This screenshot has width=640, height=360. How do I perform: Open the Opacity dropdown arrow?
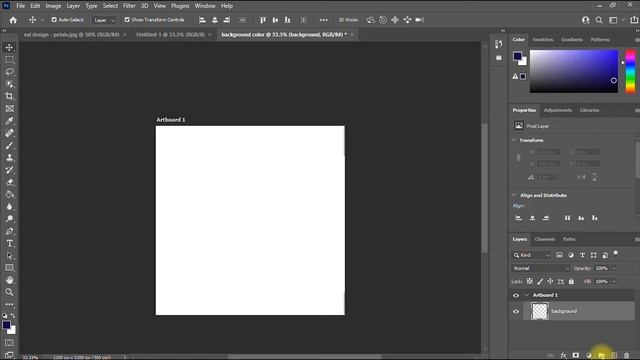click(613, 268)
